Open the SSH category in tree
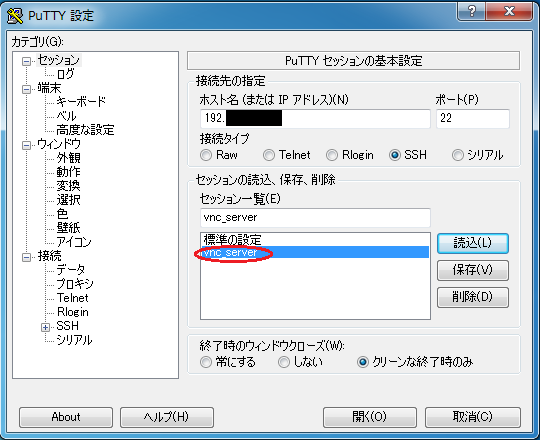Image resolution: width=540 pixels, height=440 pixels. click(68, 326)
